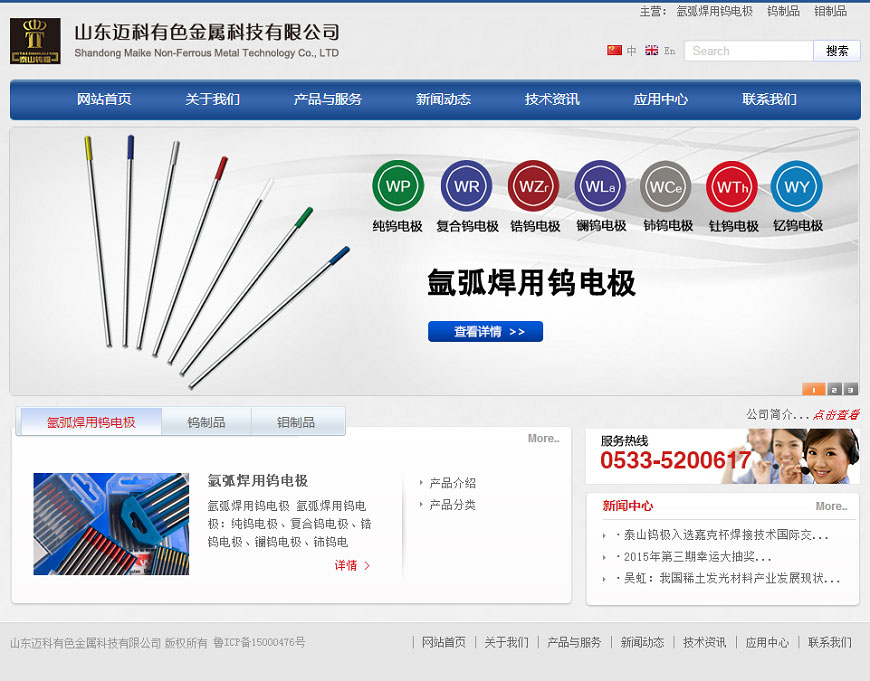The image size is (870, 681).
Task: Click the service hotline banner
Action: coord(722,456)
